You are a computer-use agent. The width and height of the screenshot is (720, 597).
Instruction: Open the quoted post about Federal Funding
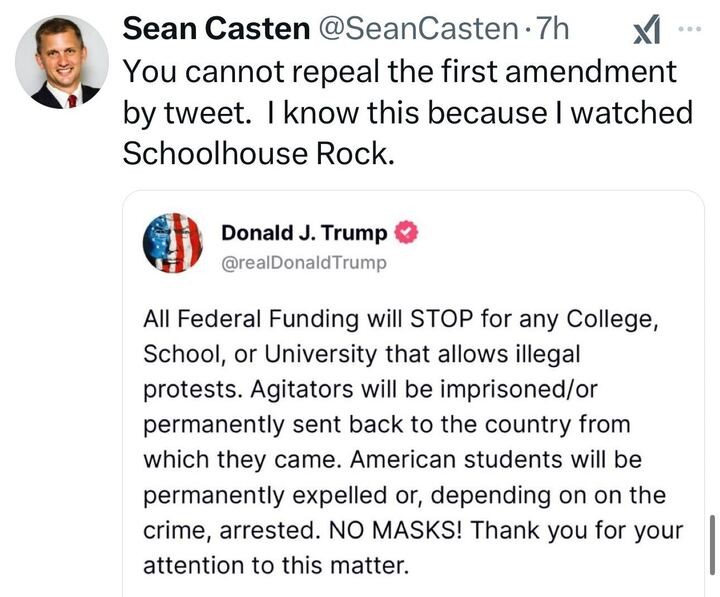tap(413, 394)
